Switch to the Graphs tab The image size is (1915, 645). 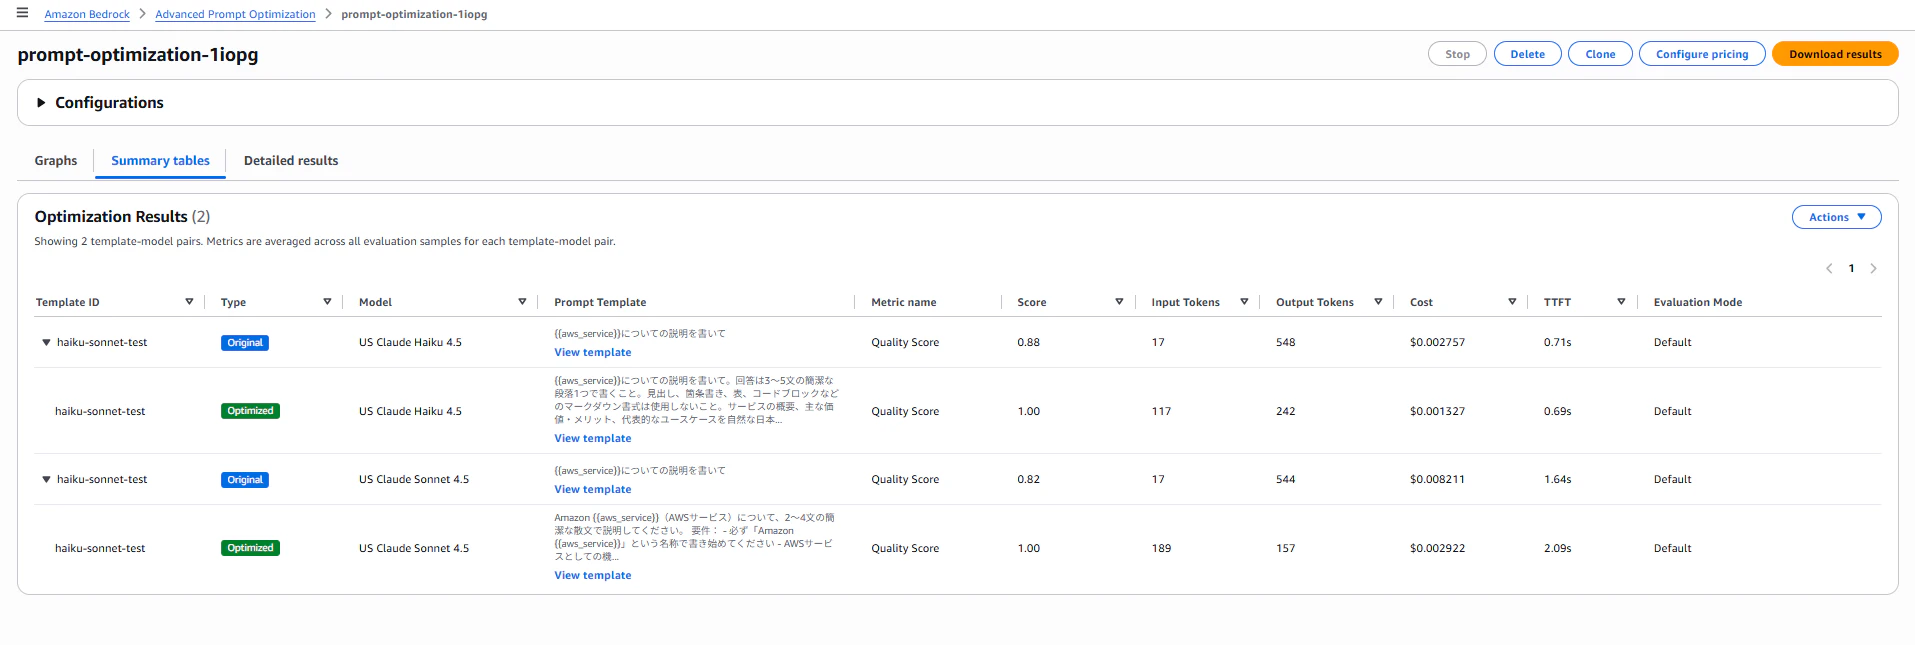coord(56,161)
